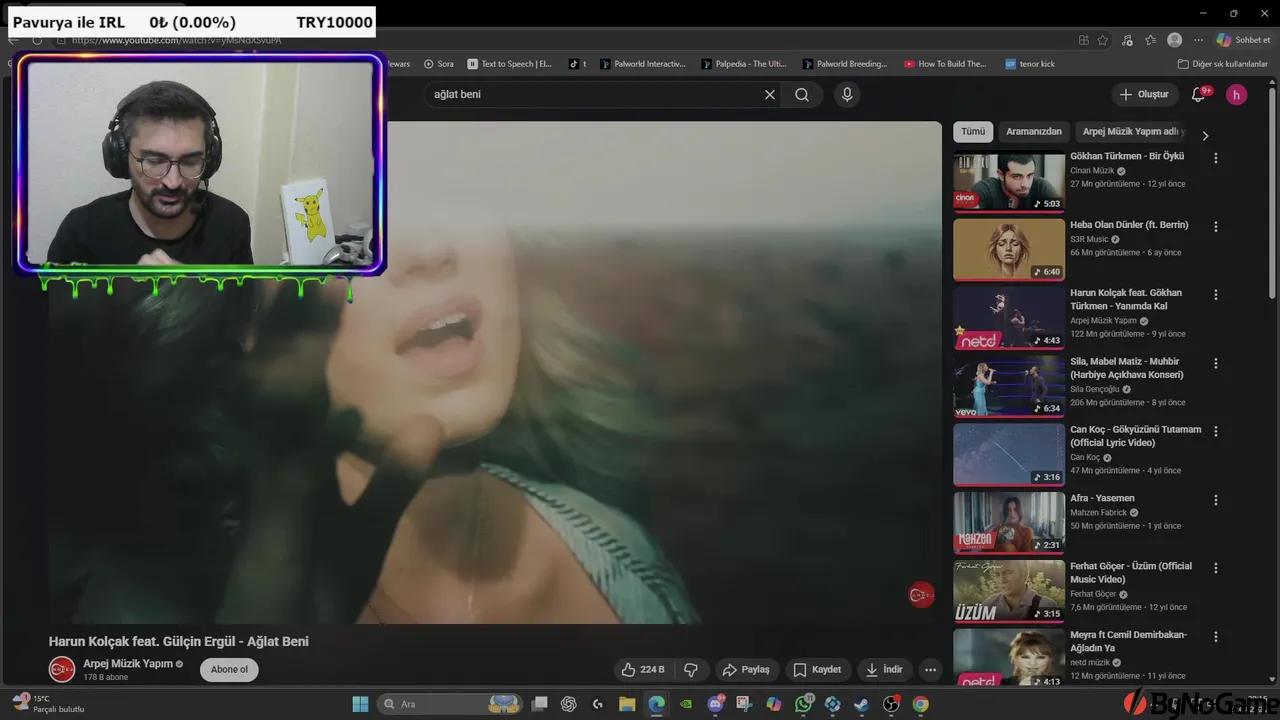The height and width of the screenshot is (720, 1280).
Task: Open Copilot Sohbet et button
Action: 1243,40
